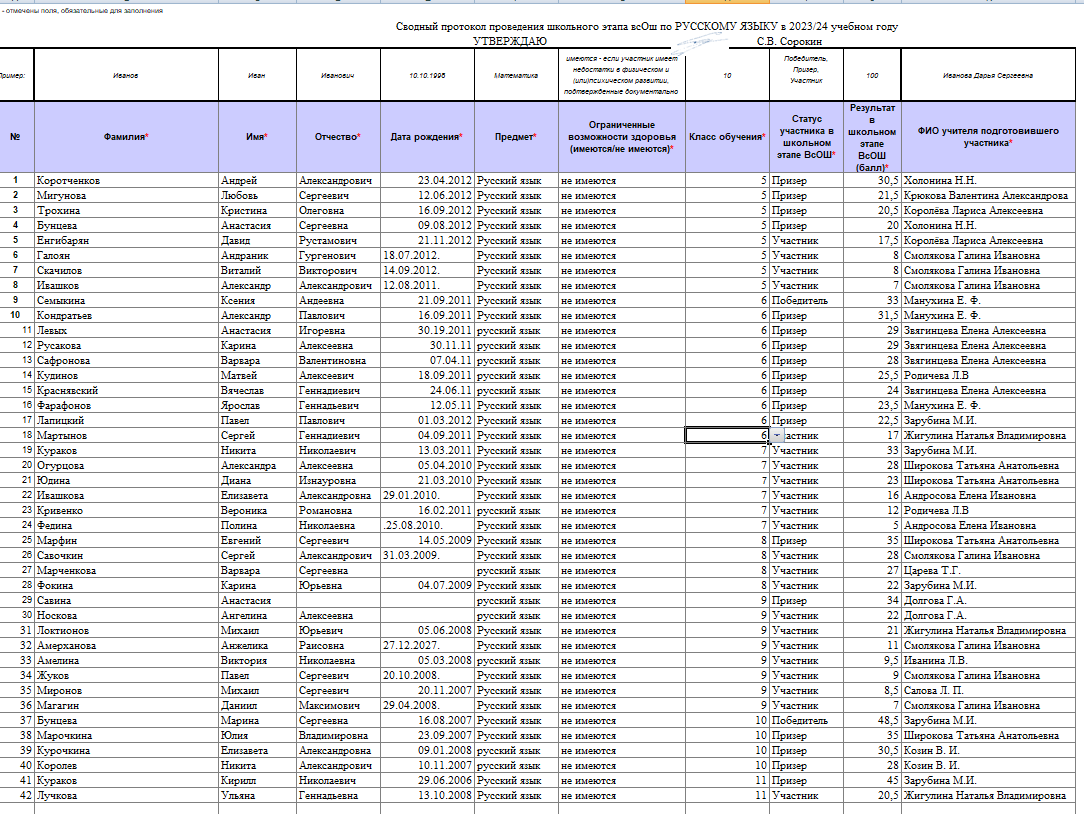Select the Участник status in Юдина's row
This screenshot has width=1084, height=814.
pyautogui.click(x=795, y=481)
